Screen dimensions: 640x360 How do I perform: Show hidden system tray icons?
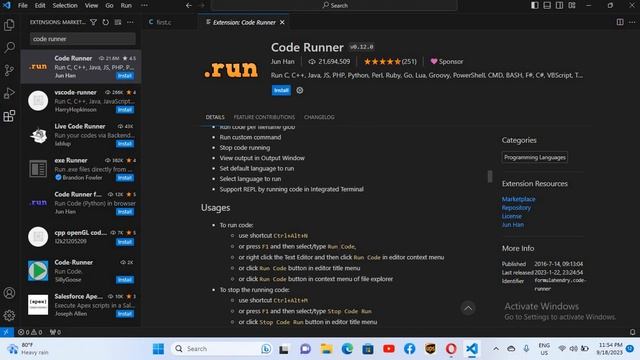[496, 349]
